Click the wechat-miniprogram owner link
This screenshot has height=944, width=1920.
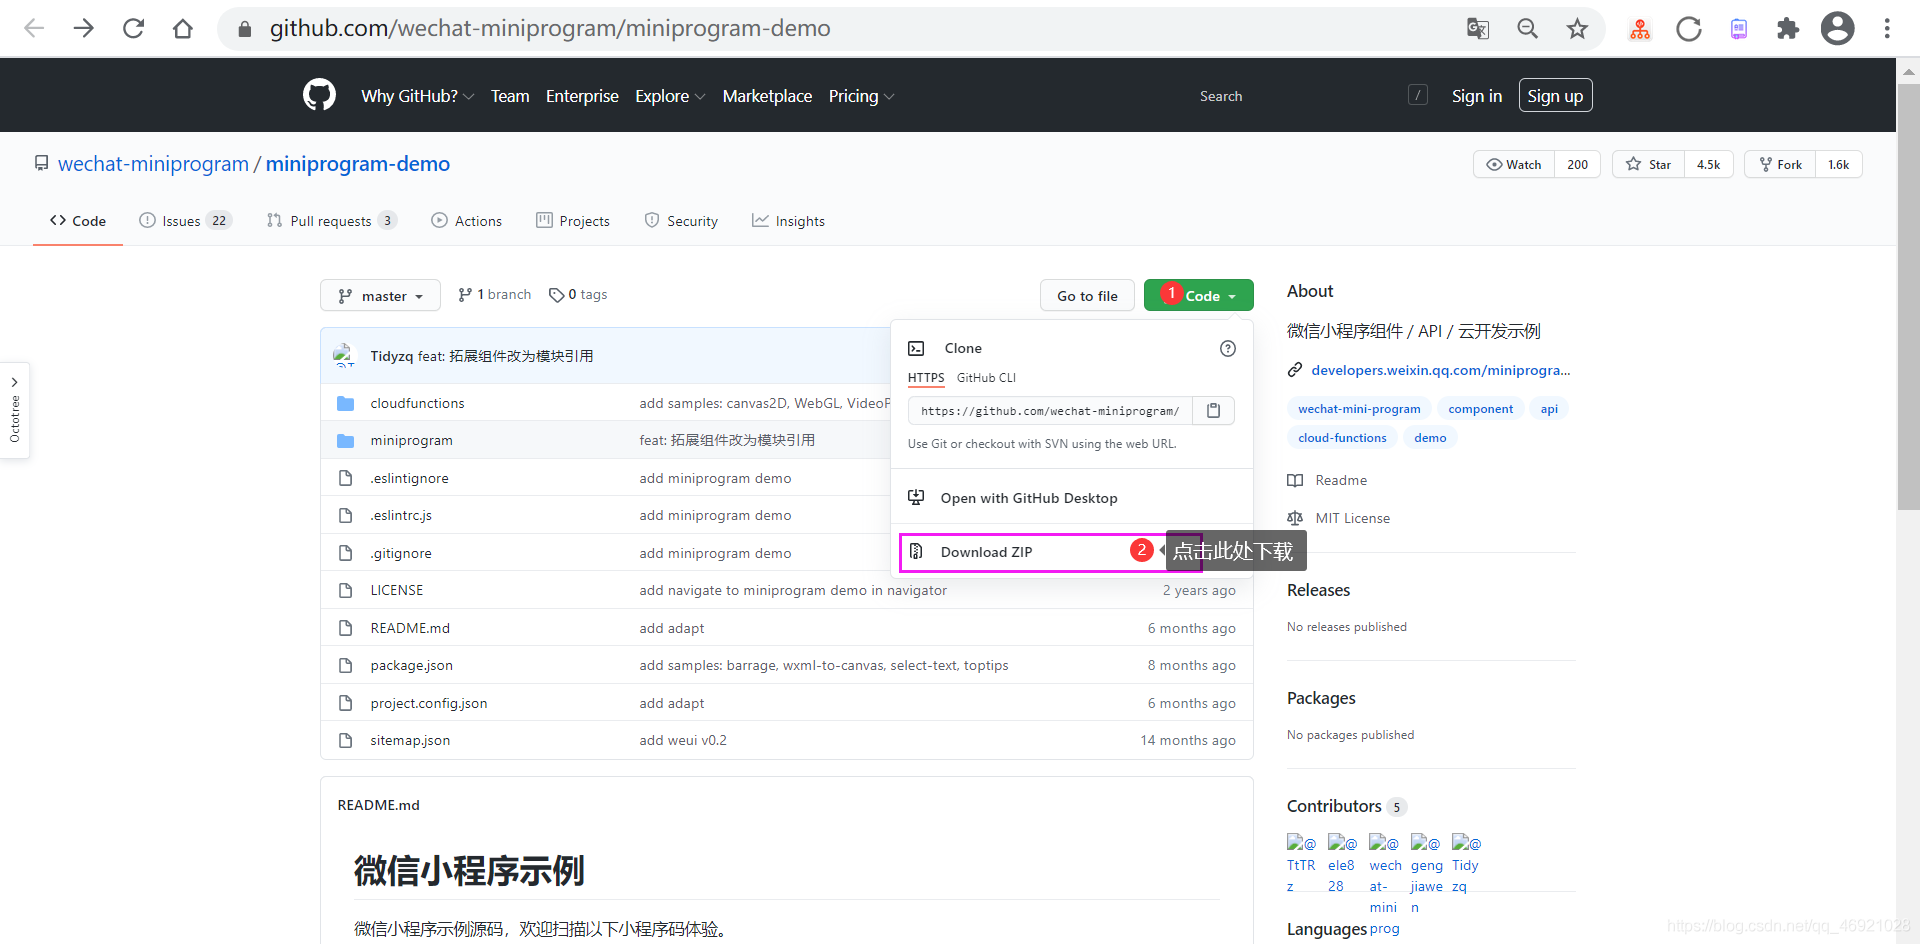tap(153, 164)
